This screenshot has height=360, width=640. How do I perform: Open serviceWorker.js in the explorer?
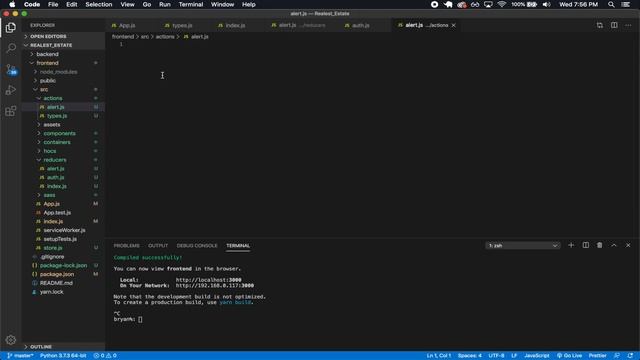point(64,230)
